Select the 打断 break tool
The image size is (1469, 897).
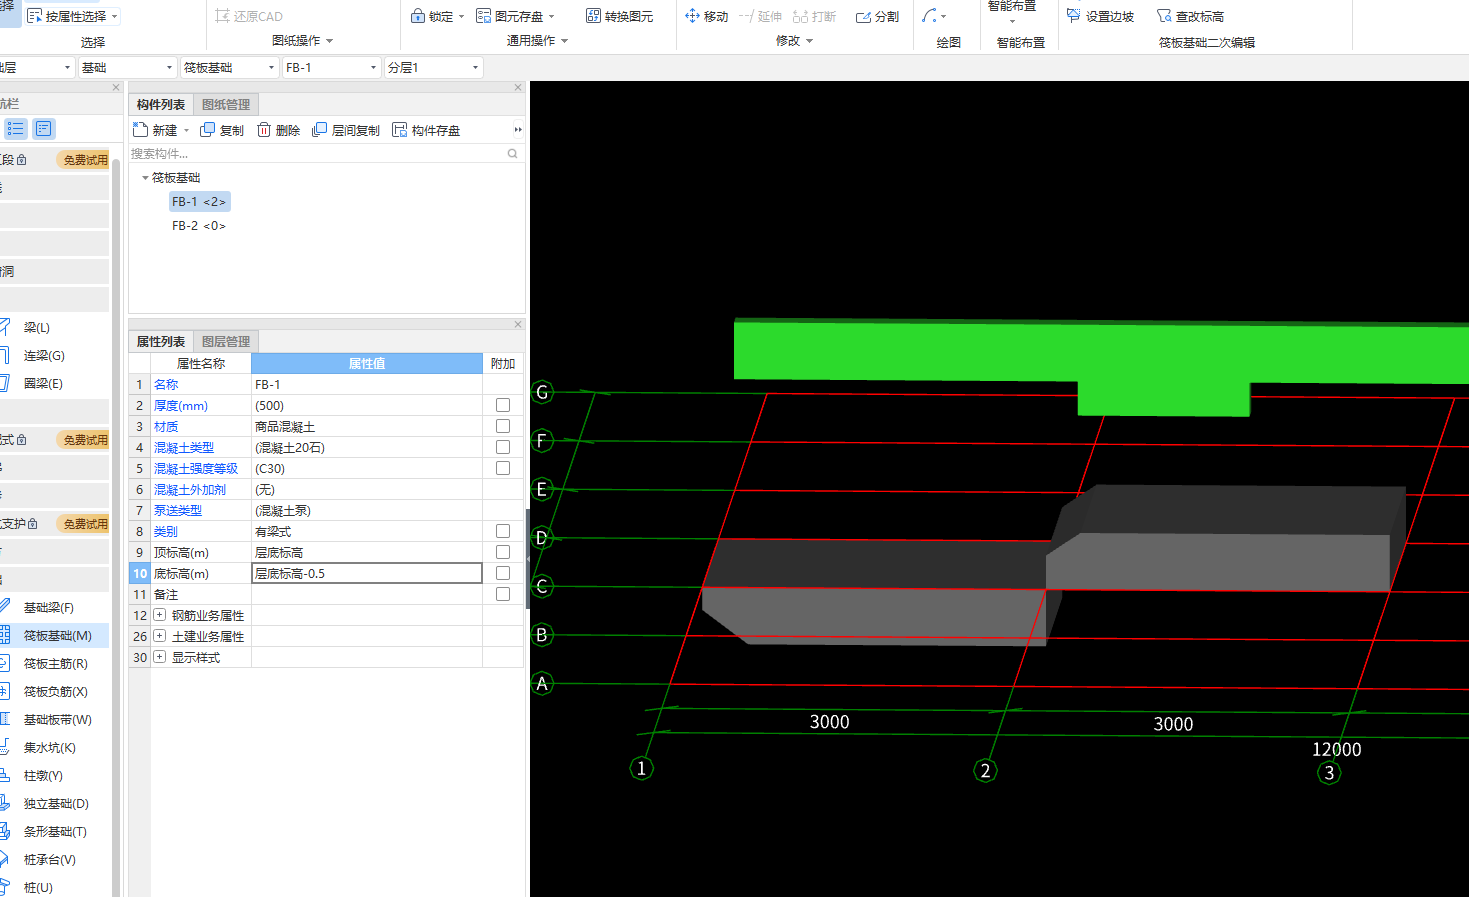(814, 16)
